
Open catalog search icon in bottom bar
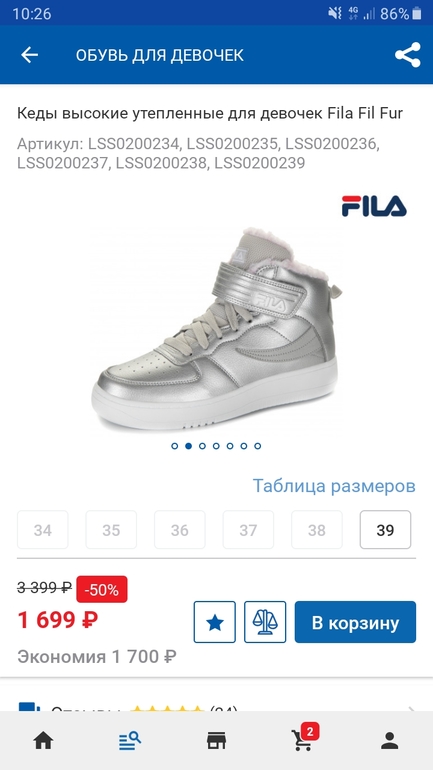[130, 741]
